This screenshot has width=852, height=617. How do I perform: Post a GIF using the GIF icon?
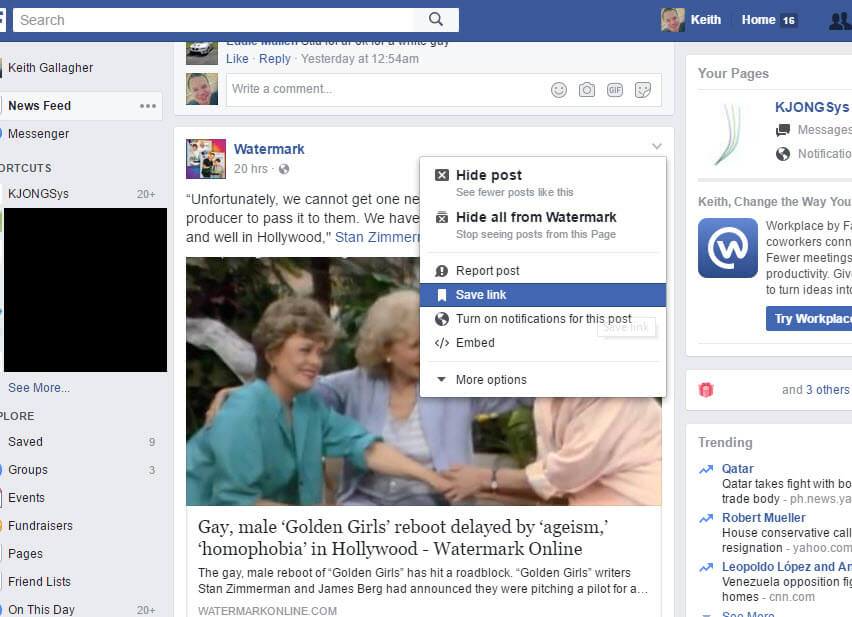[x=615, y=90]
